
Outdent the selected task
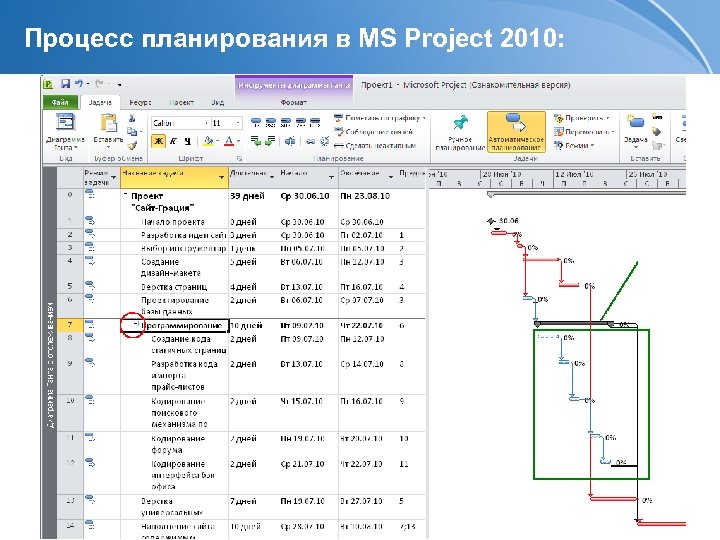(255, 141)
